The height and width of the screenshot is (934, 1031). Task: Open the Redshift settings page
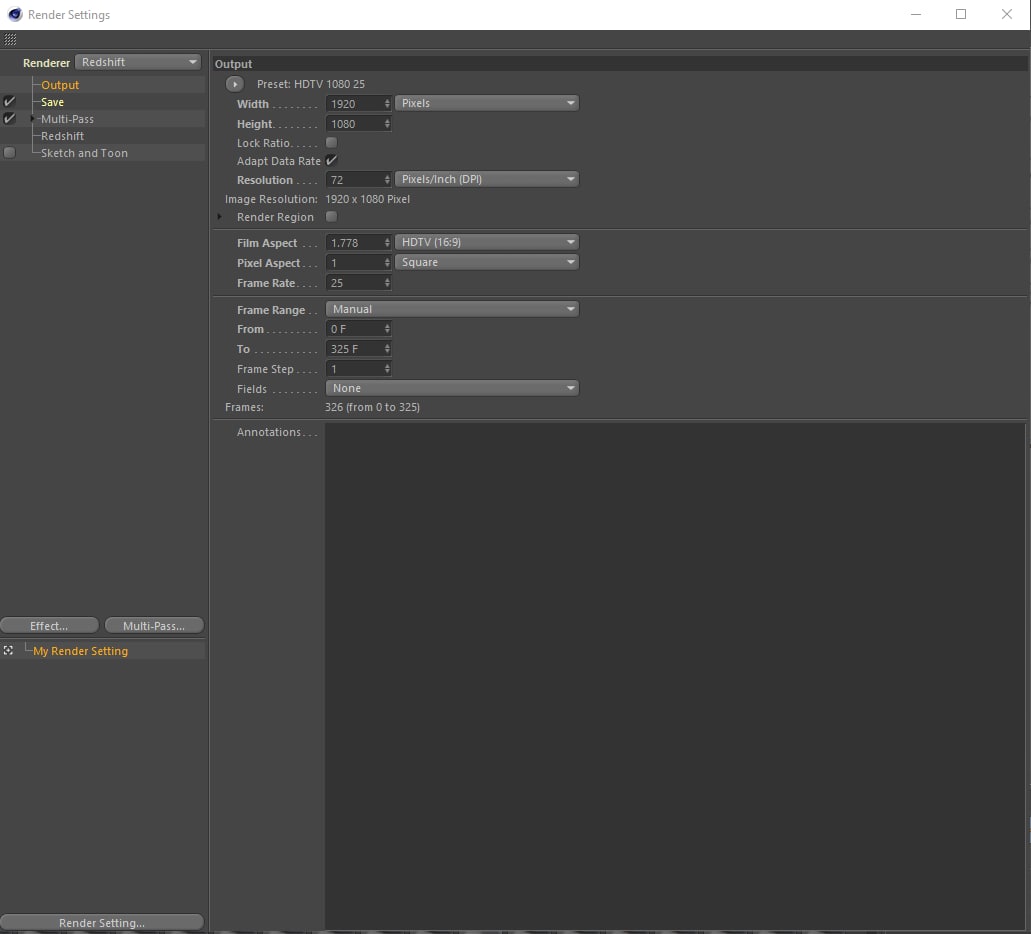[62, 136]
